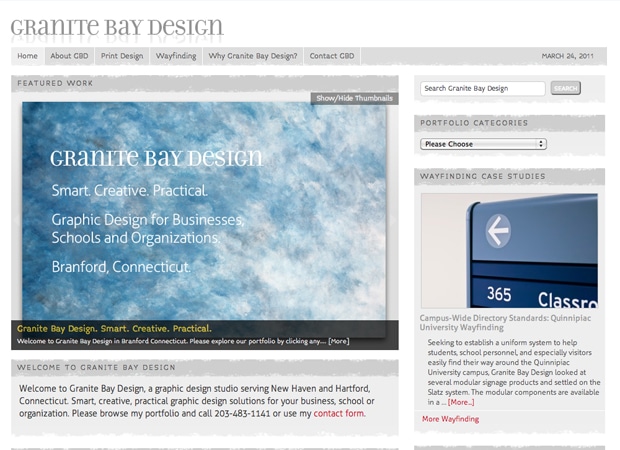
Task: Open Campus-Wide Directory Standards article title
Action: [x=505, y=323]
